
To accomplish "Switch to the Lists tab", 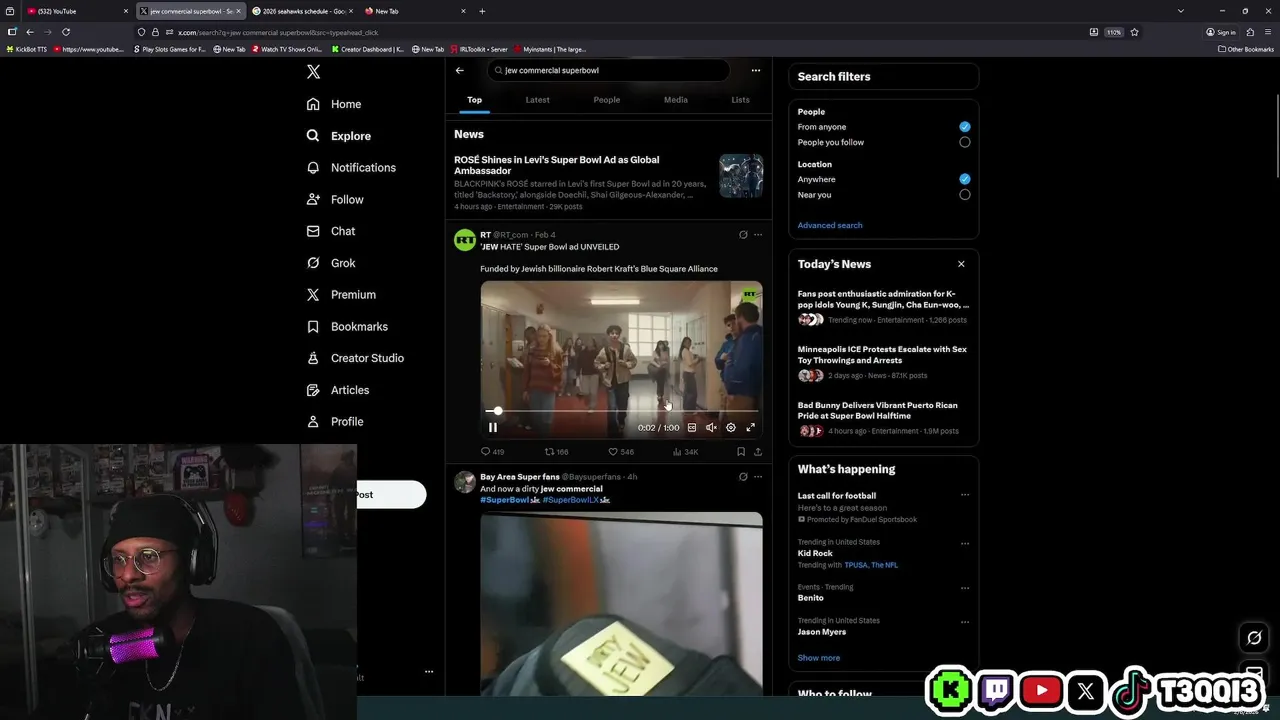I will 740,100.
